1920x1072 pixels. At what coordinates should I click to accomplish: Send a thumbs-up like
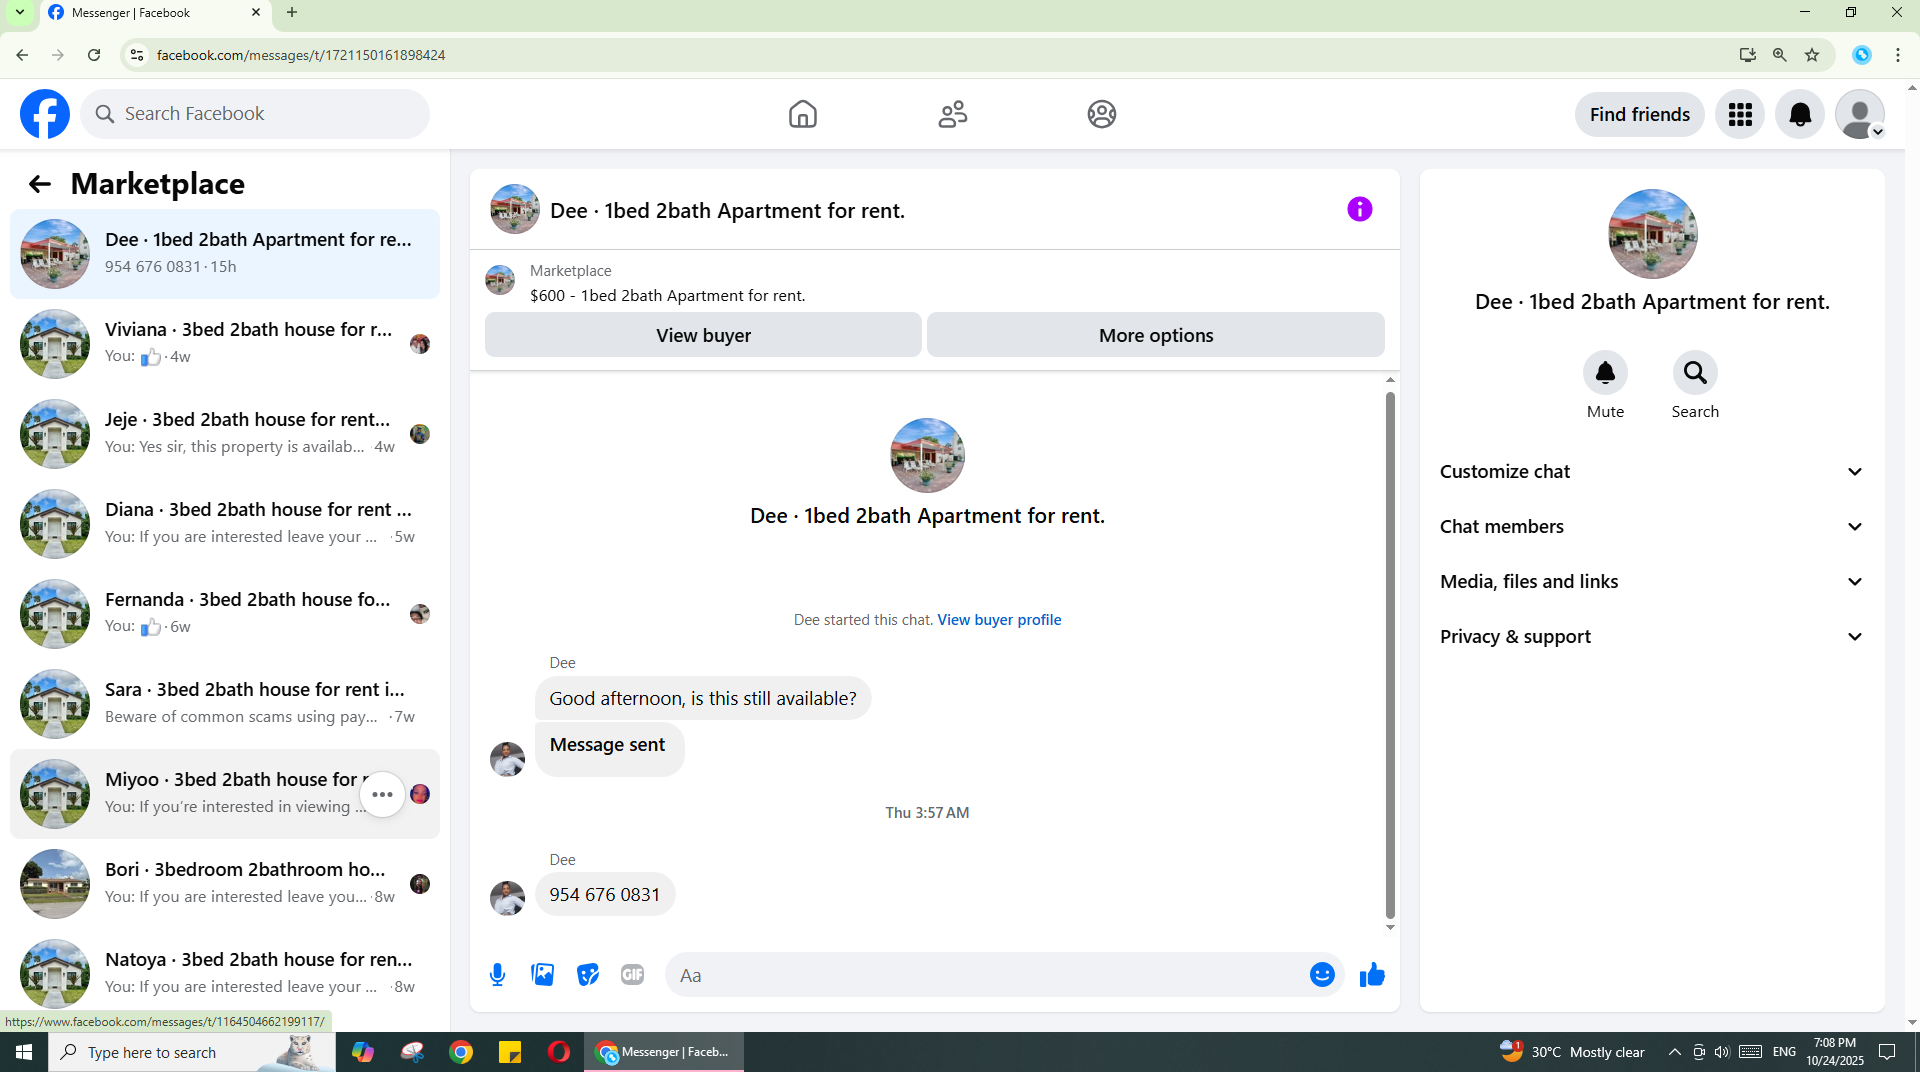[1372, 975]
